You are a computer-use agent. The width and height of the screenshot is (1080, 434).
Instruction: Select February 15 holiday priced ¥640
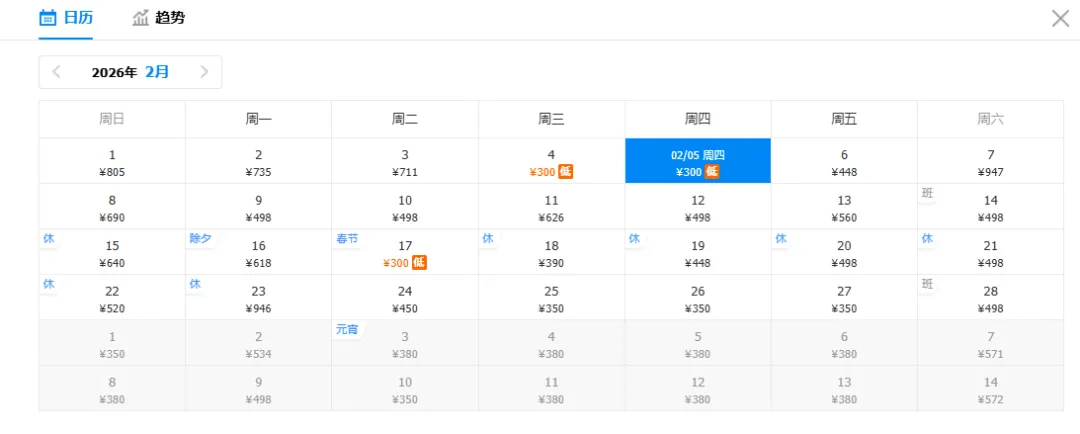[112, 252]
